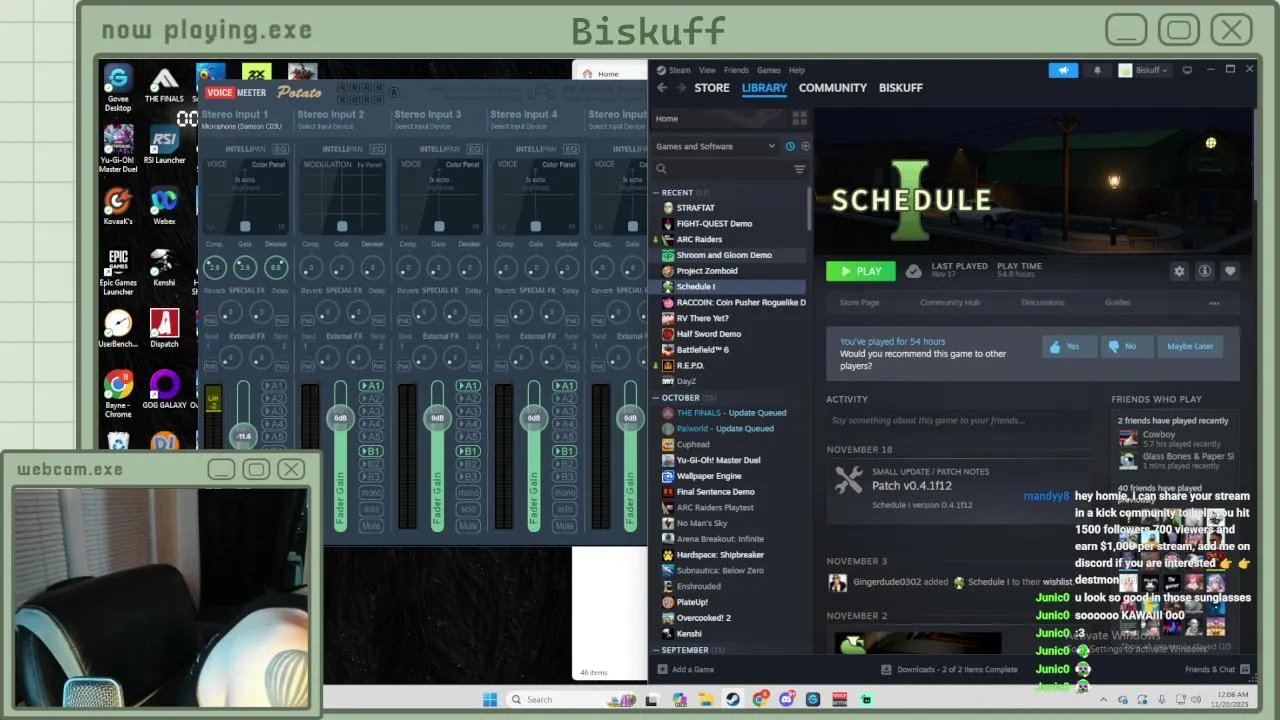Viewport: 1280px width, 720px height.
Task: Open the LIBRARY tab in Steam
Action: point(764,88)
